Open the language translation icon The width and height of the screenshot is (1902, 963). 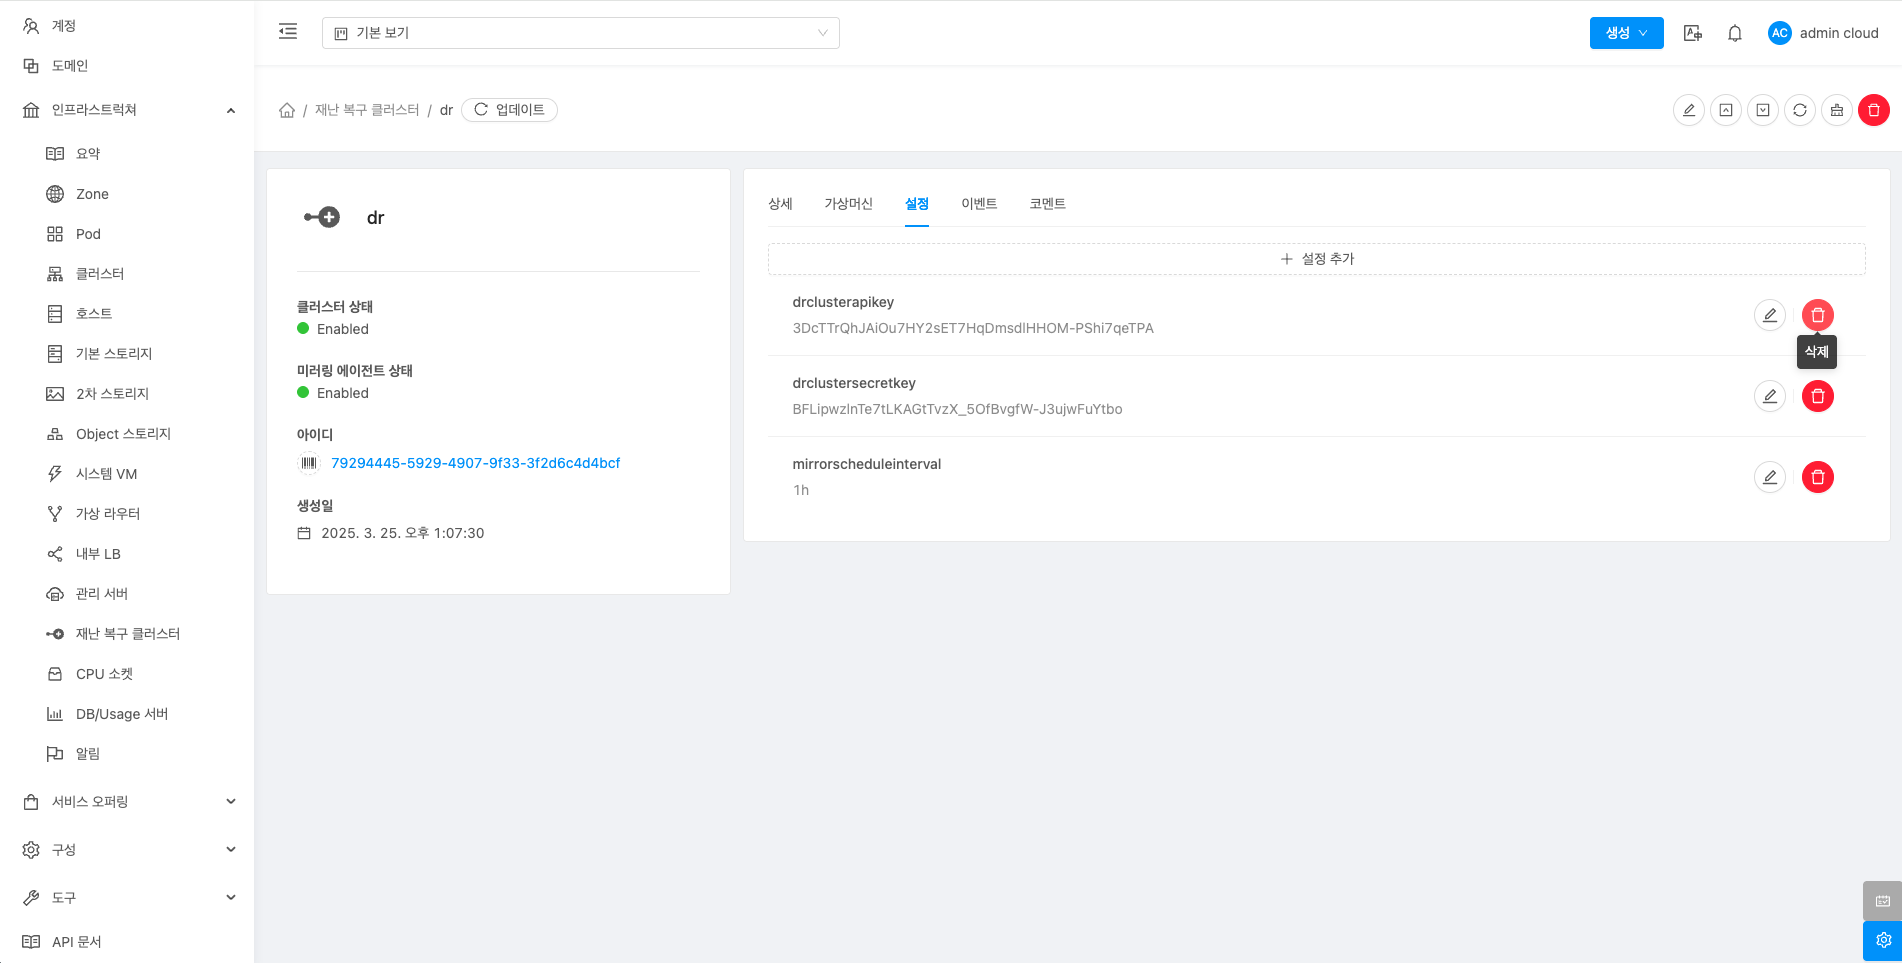tap(1692, 33)
